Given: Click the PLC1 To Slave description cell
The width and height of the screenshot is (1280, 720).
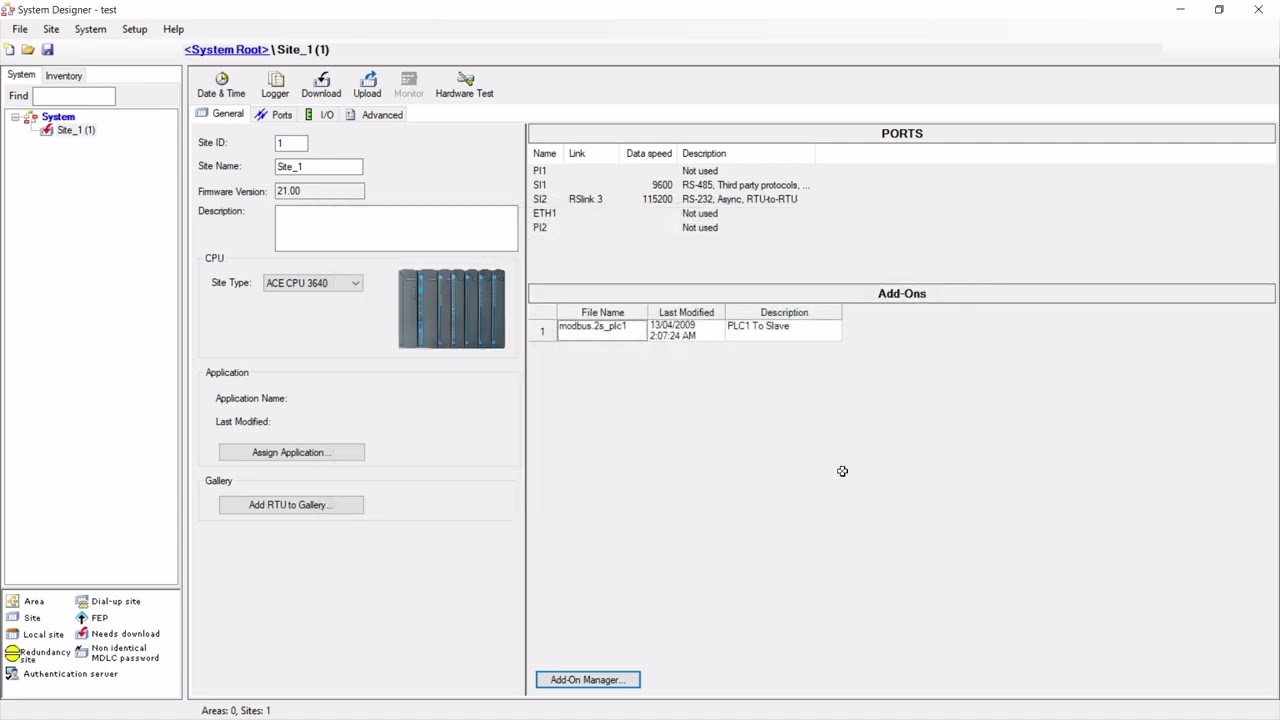Looking at the screenshot, I should pyautogui.click(x=783, y=331).
